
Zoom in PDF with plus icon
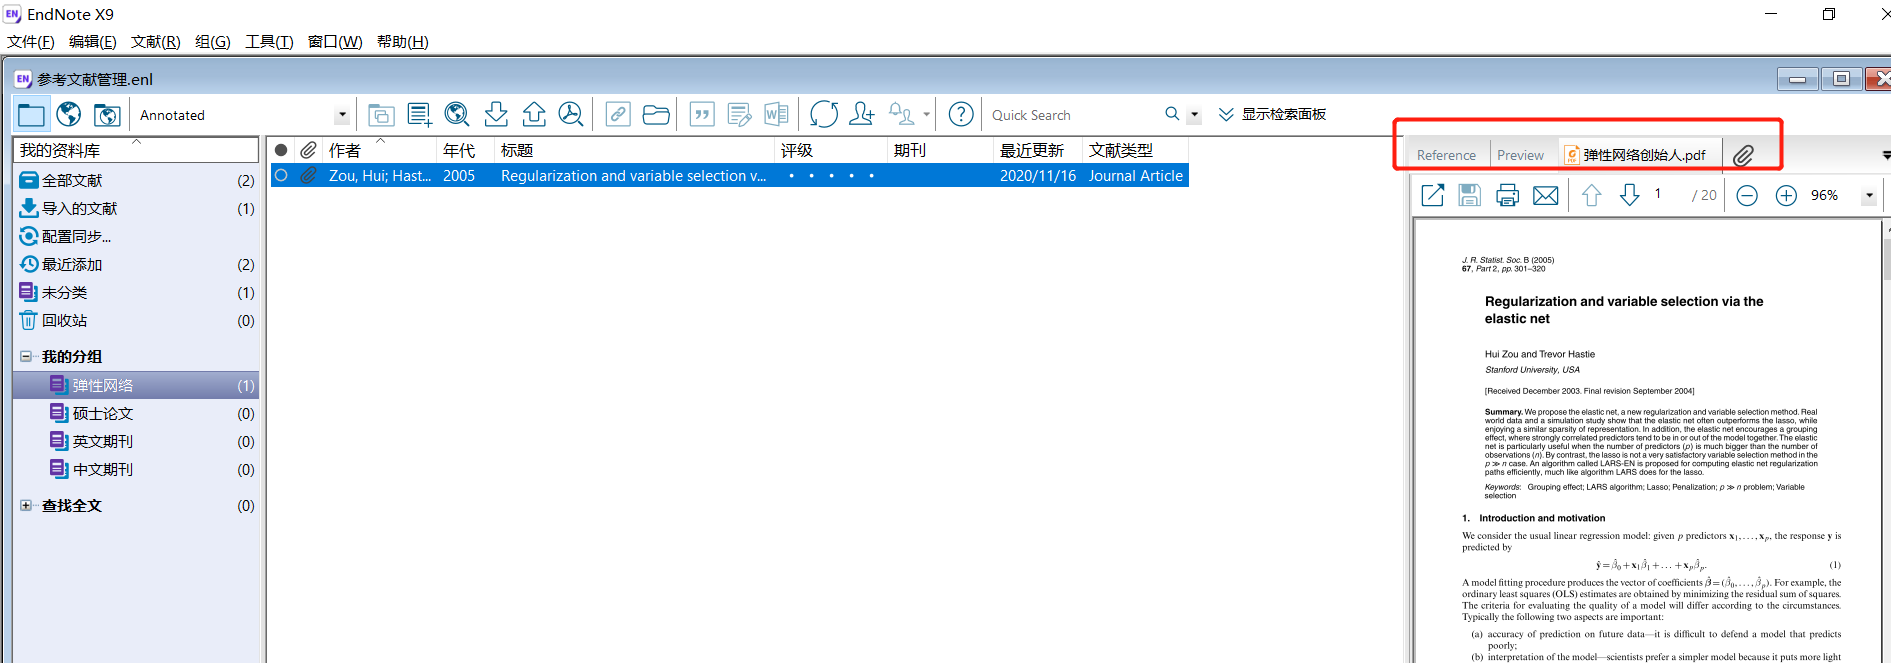[1786, 196]
